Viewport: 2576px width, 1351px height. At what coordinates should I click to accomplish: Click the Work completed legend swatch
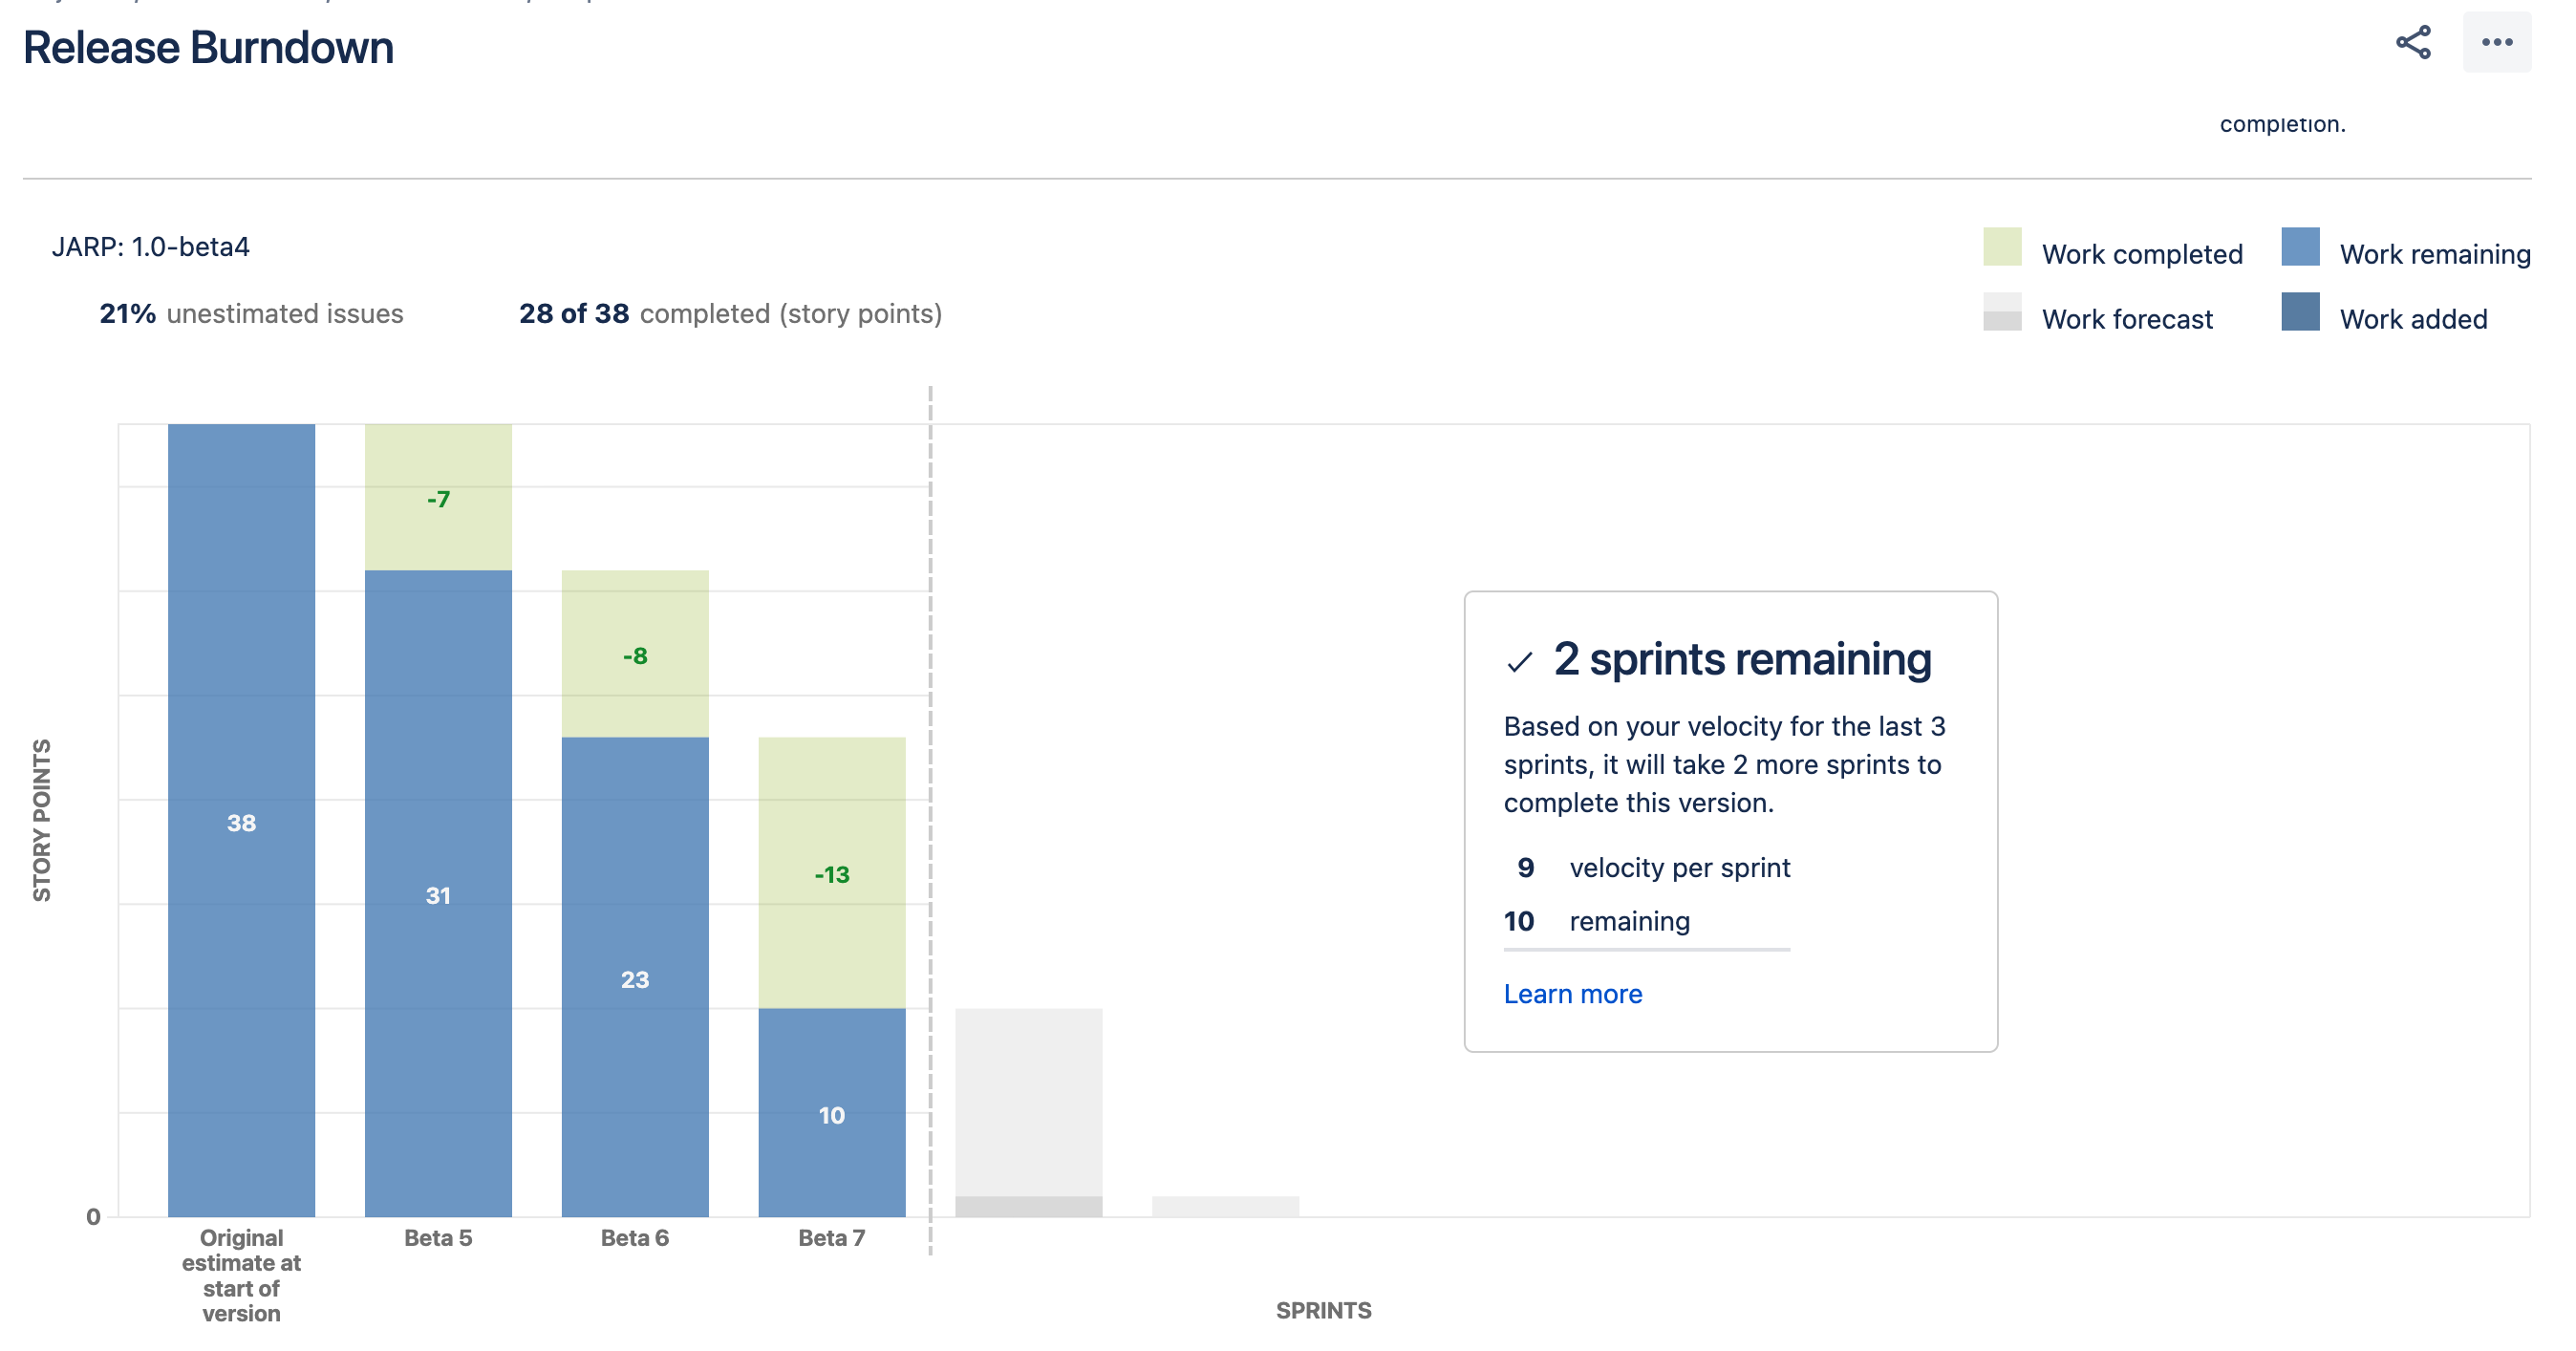coord(2002,247)
